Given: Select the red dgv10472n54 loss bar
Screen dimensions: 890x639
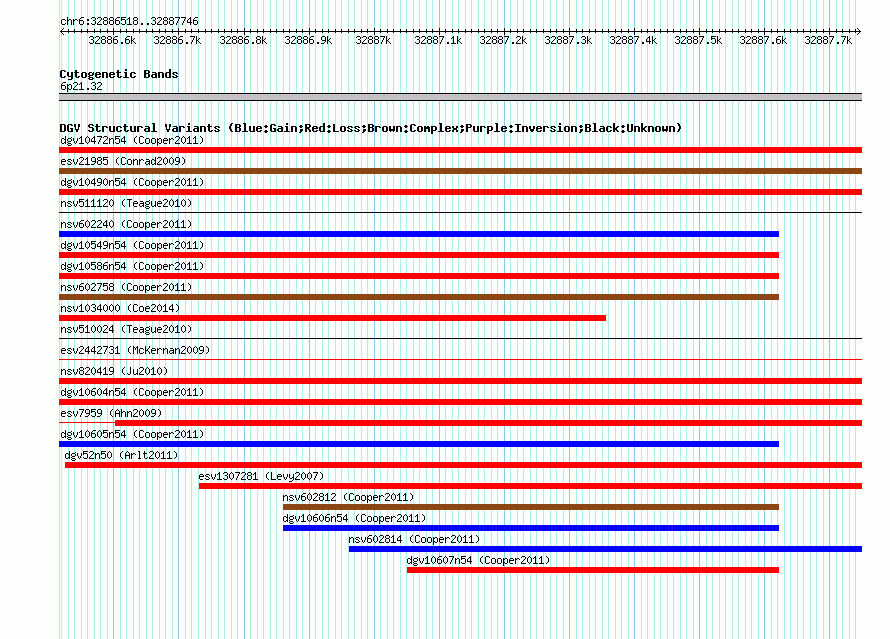Looking at the screenshot, I should coord(460,150).
